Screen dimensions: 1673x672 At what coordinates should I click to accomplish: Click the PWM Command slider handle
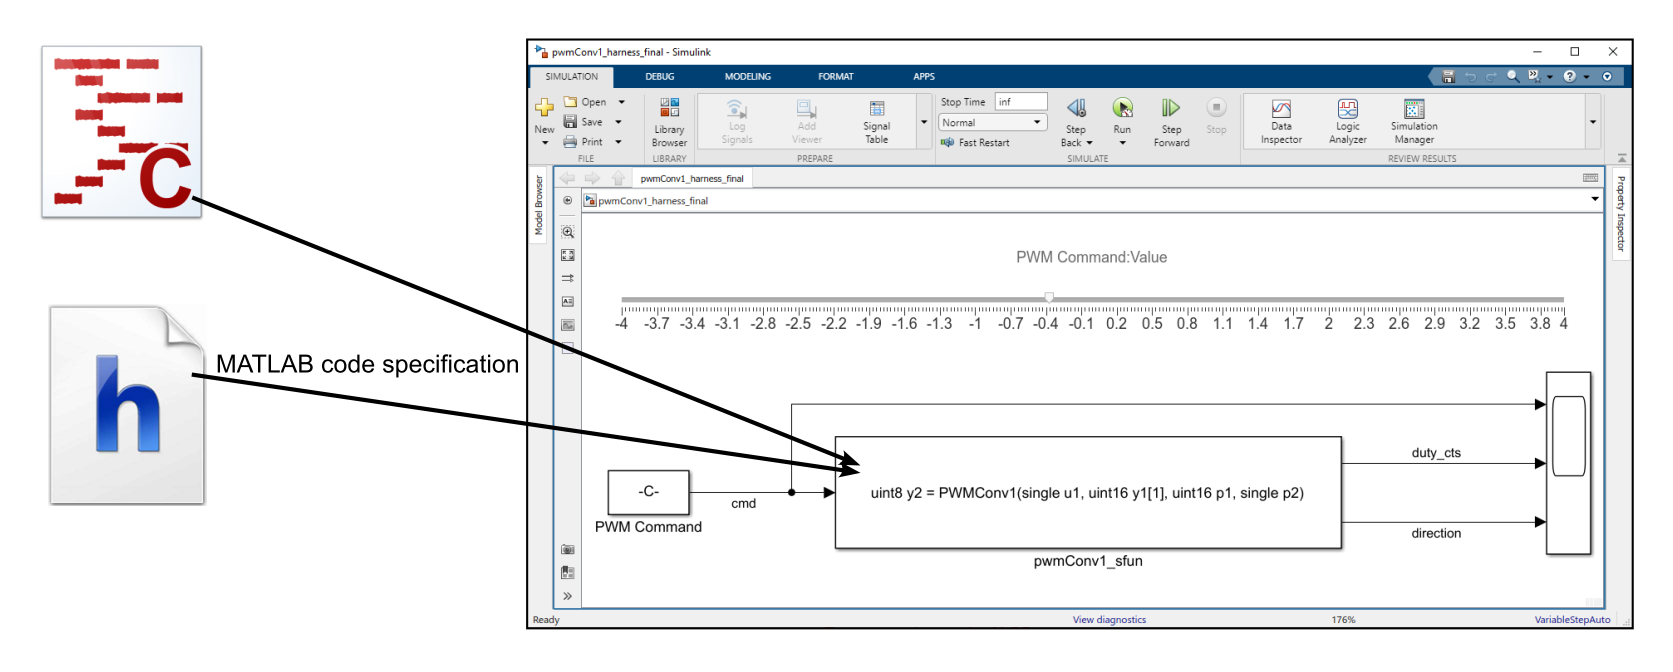(1049, 297)
